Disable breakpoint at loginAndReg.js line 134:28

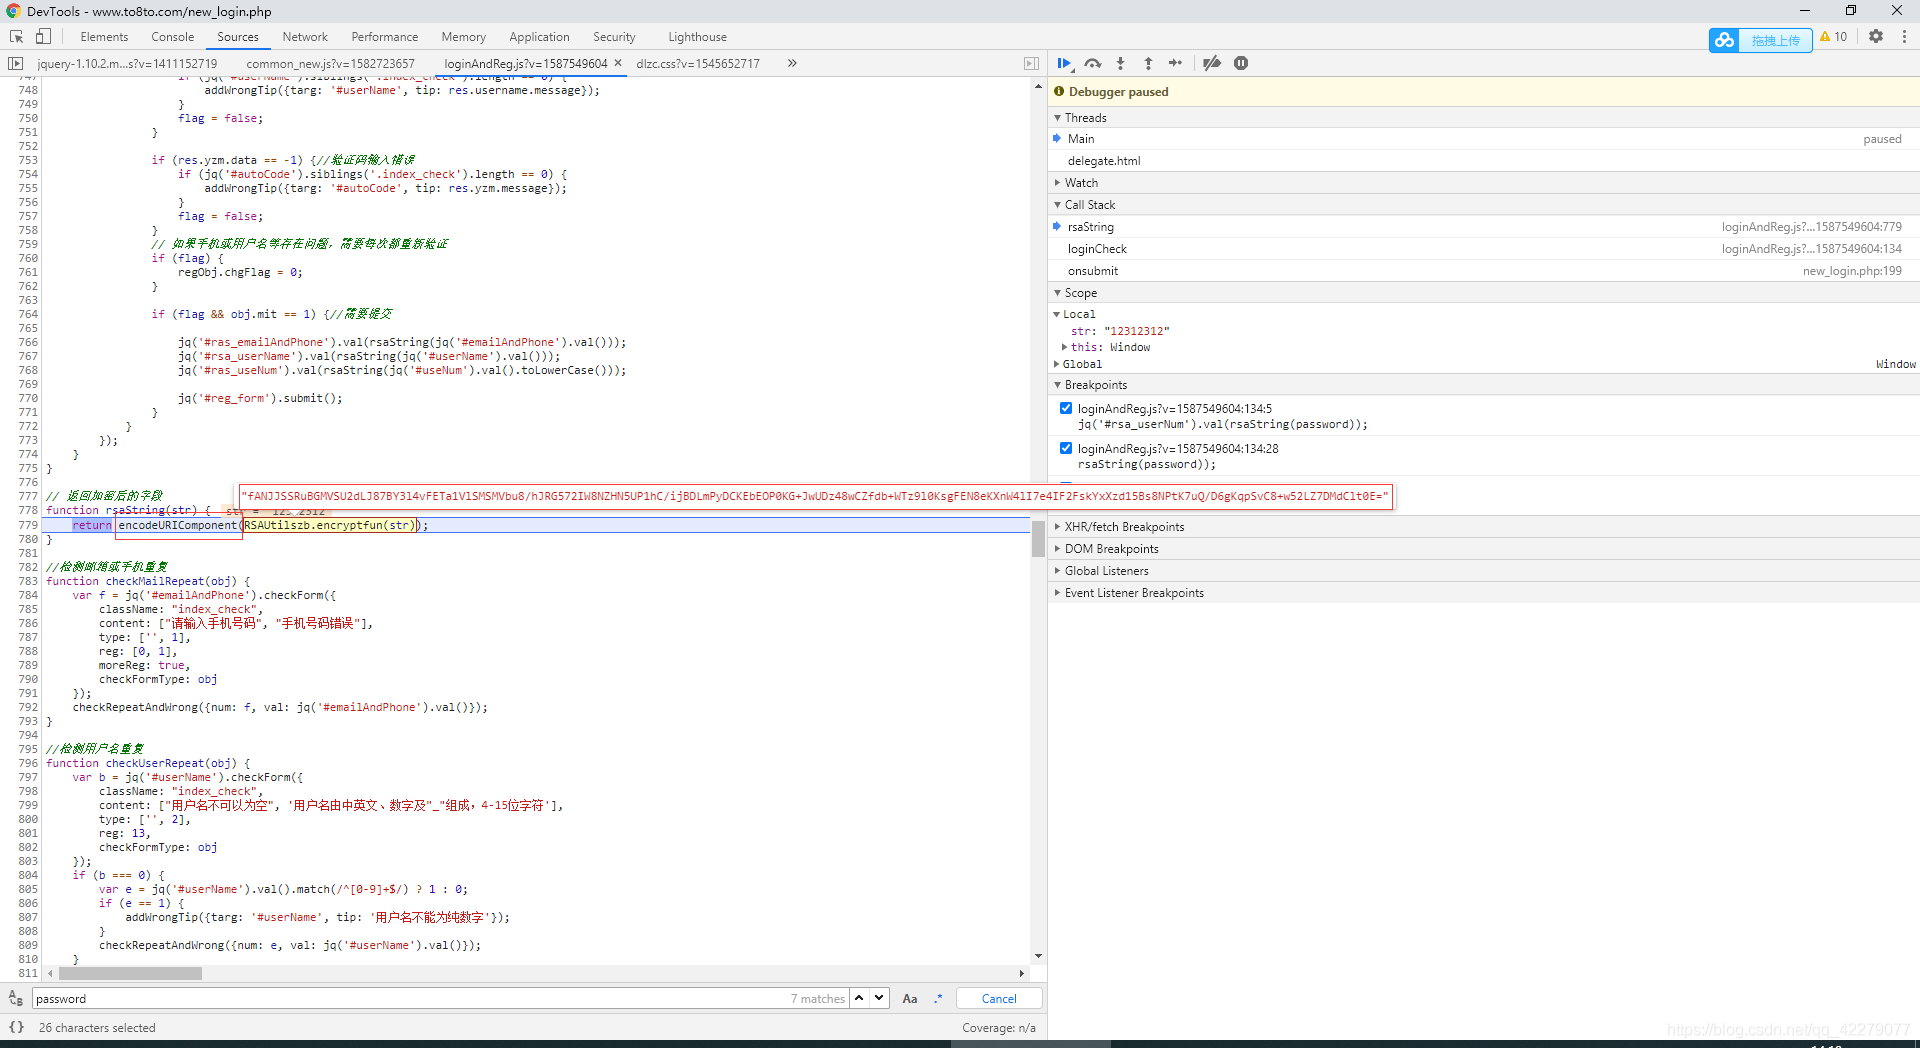1066,448
